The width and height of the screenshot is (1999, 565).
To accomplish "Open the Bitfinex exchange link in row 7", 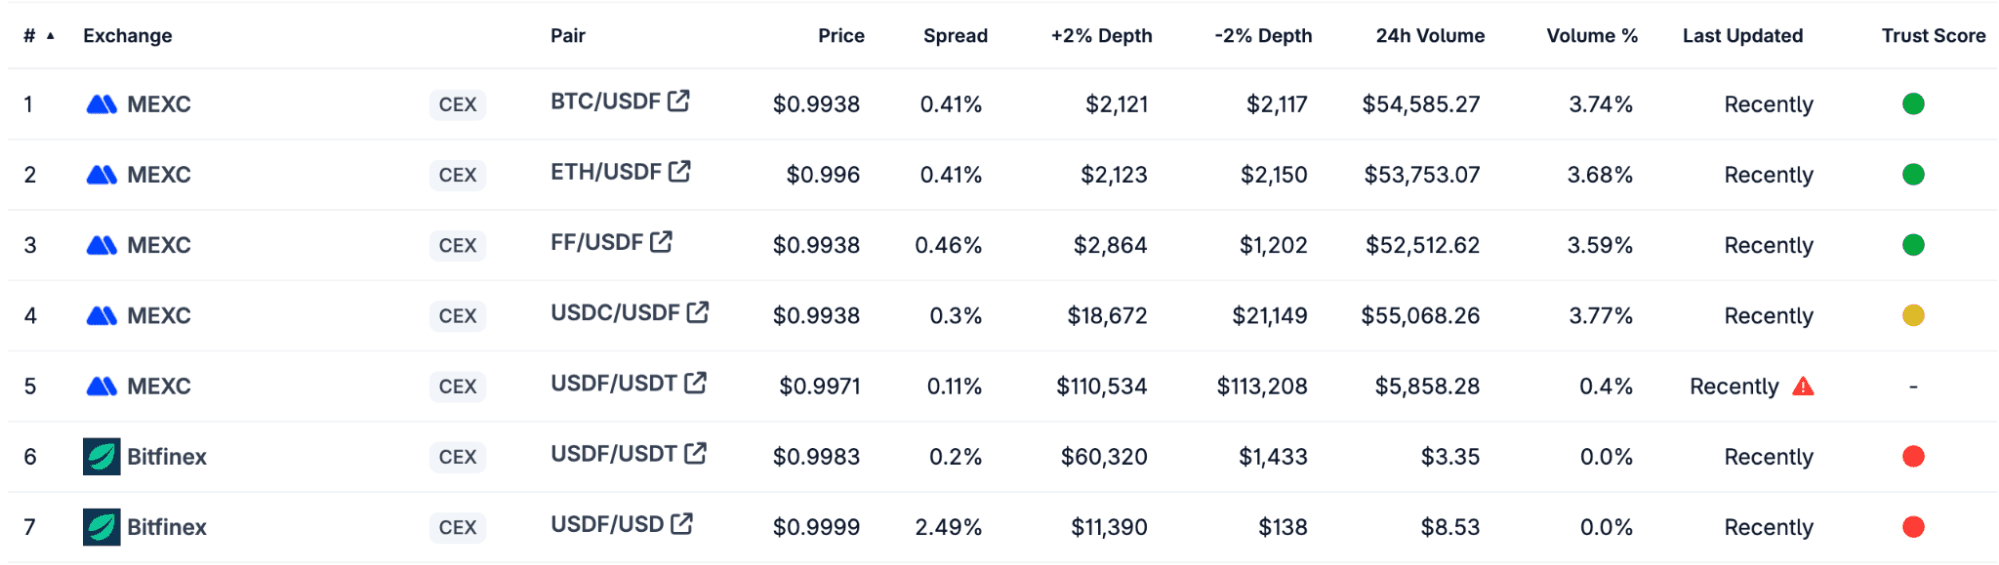I will pyautogui.click(x=166, y=527).
